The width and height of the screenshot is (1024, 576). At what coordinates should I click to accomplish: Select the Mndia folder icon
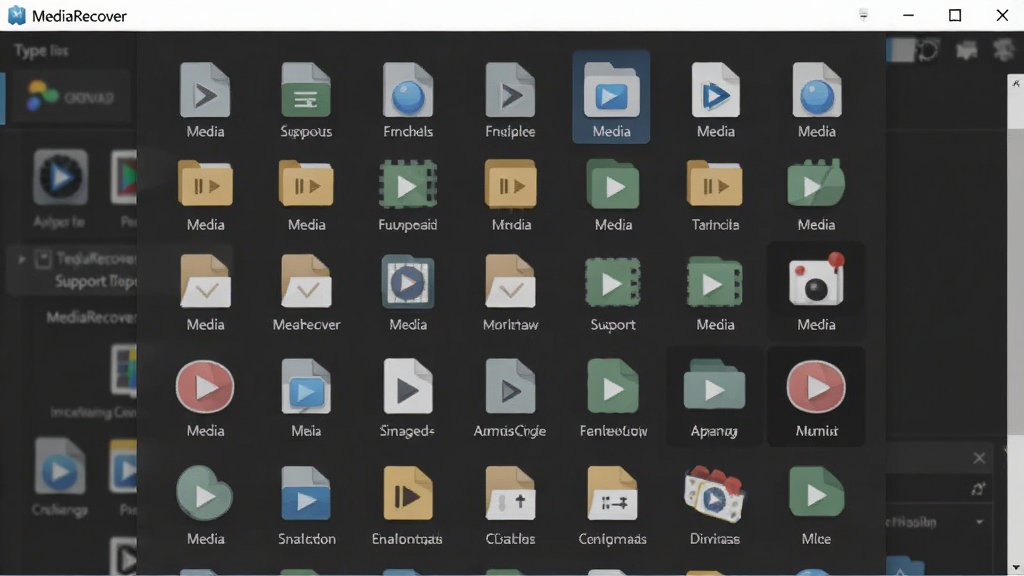(x=511, y=185)
